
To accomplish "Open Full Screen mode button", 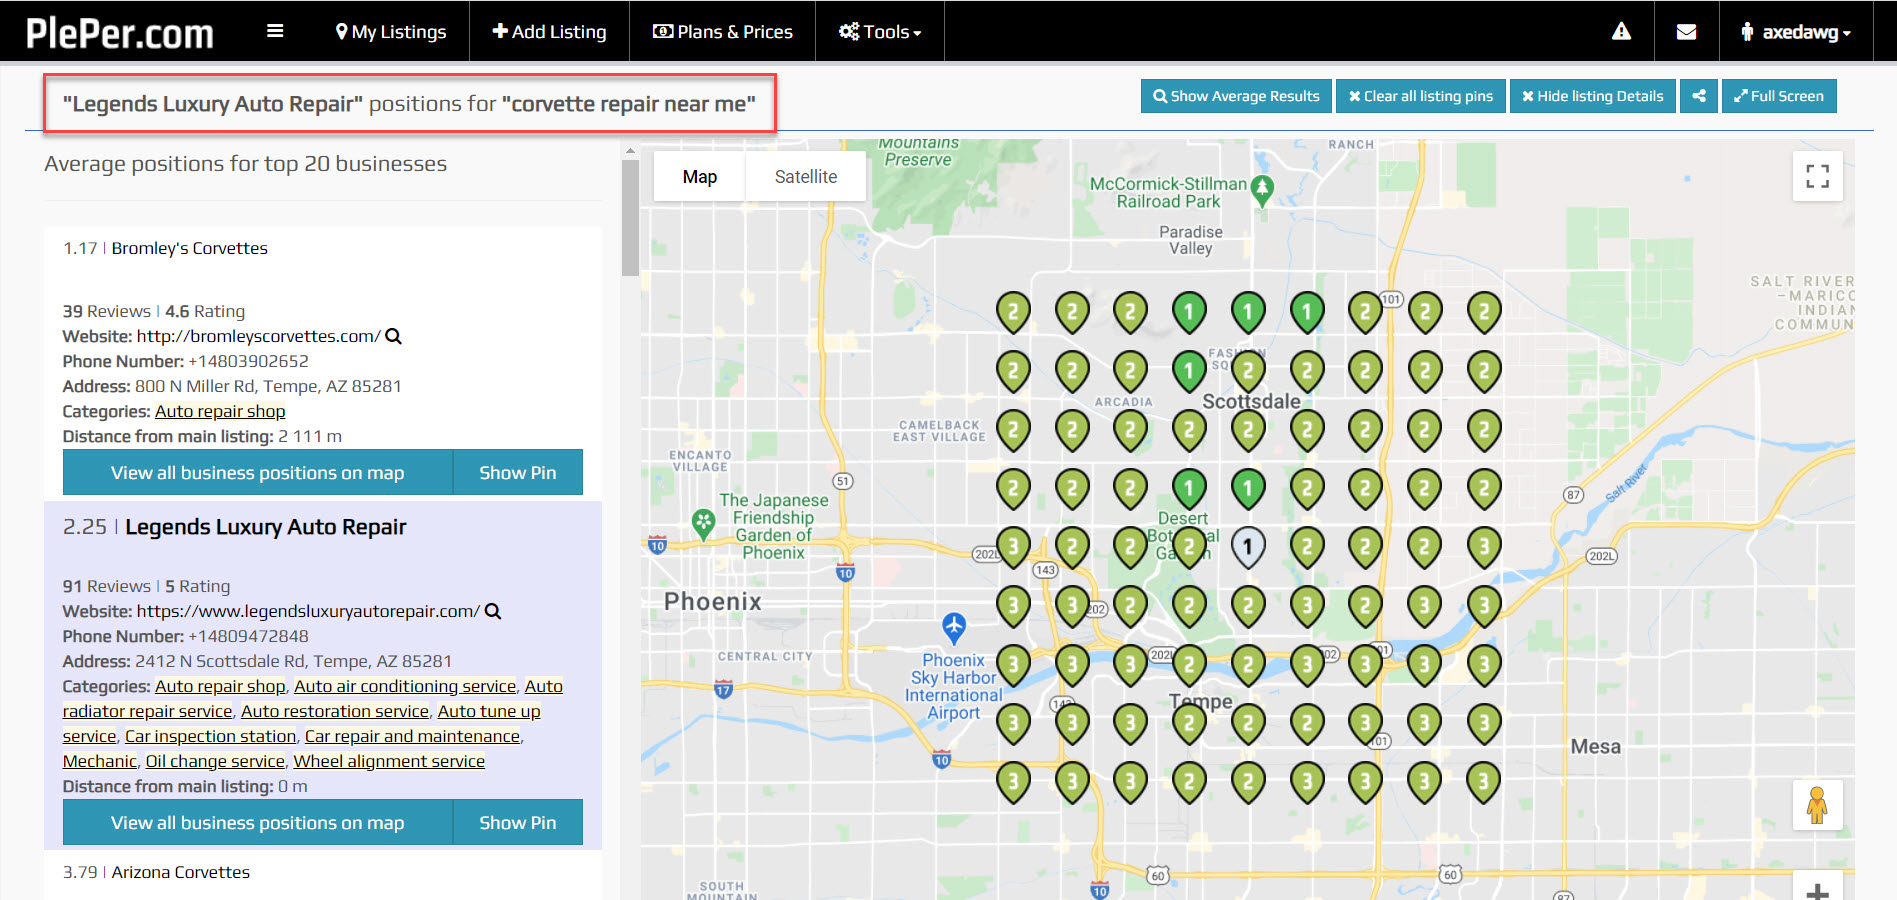I will point(1779,96).
